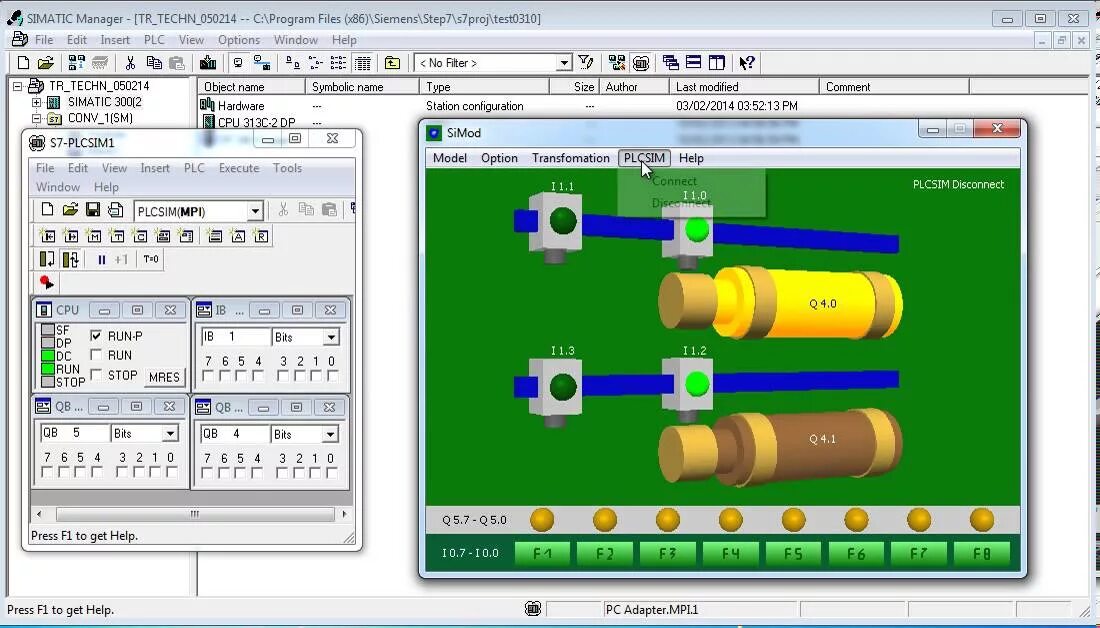The width and height of the screenshot is (1100, 628).
Task: Click the QB 4 address input field
Action: [235, 434]
